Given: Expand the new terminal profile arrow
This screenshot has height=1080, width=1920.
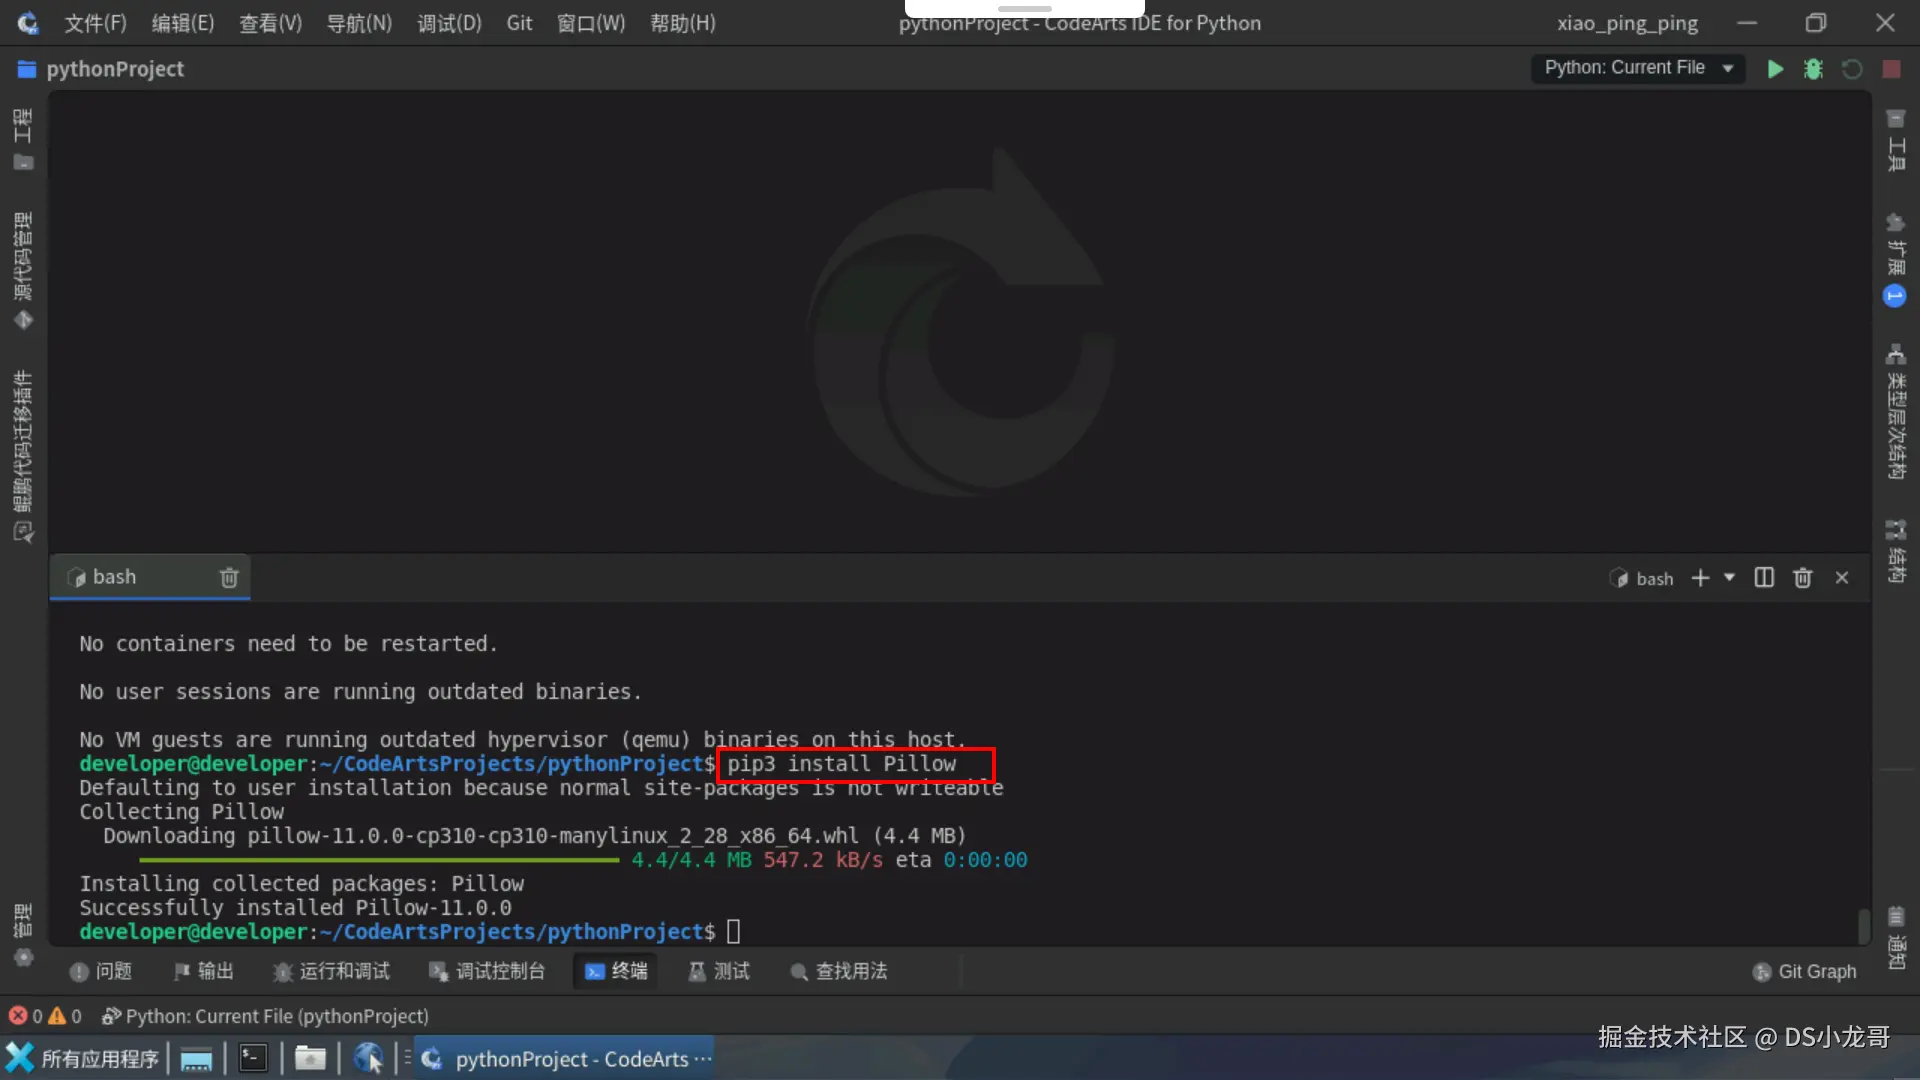Looking at the screenshot, I should pos(1729,578).
